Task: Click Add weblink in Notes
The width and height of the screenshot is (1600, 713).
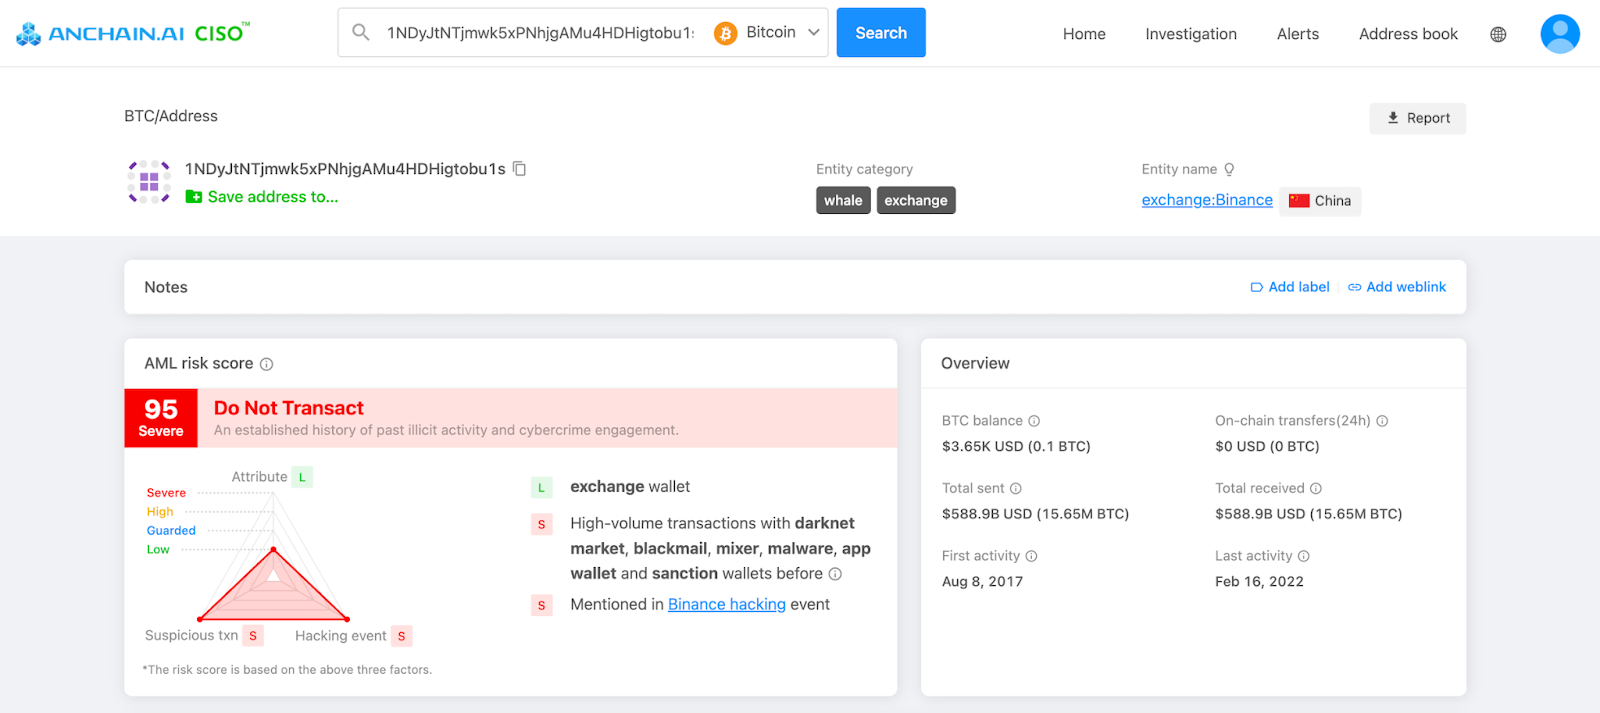Action: pyautogui.click(x=1397, y=287)
